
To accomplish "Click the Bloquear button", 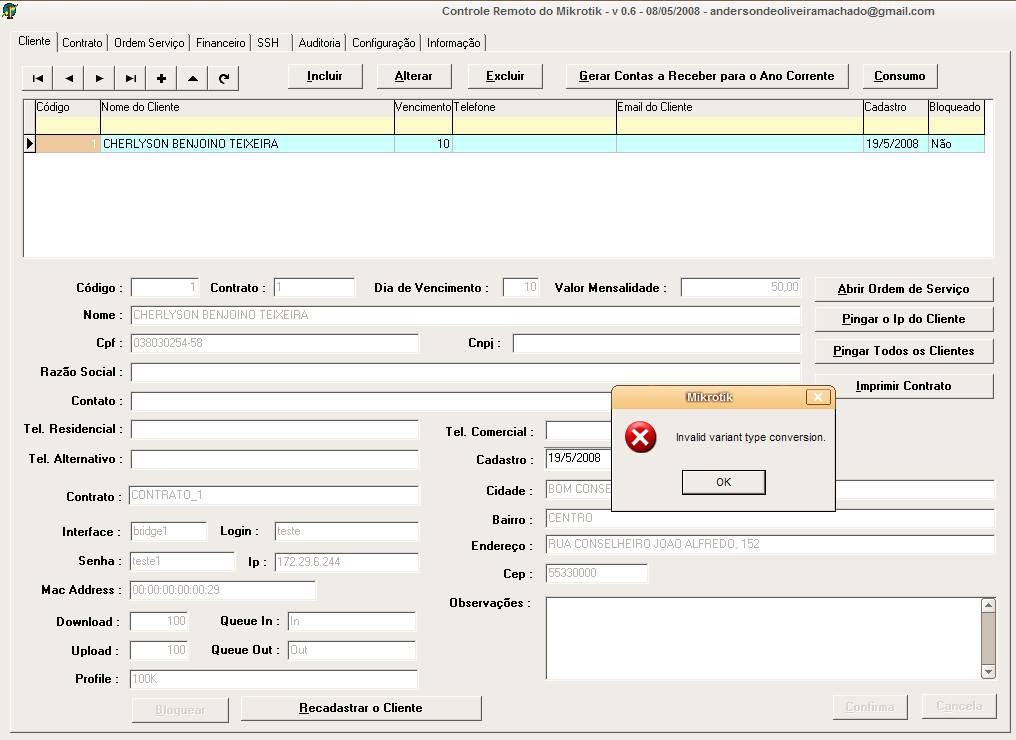I will pyautogui.click(x=180, y=710).
